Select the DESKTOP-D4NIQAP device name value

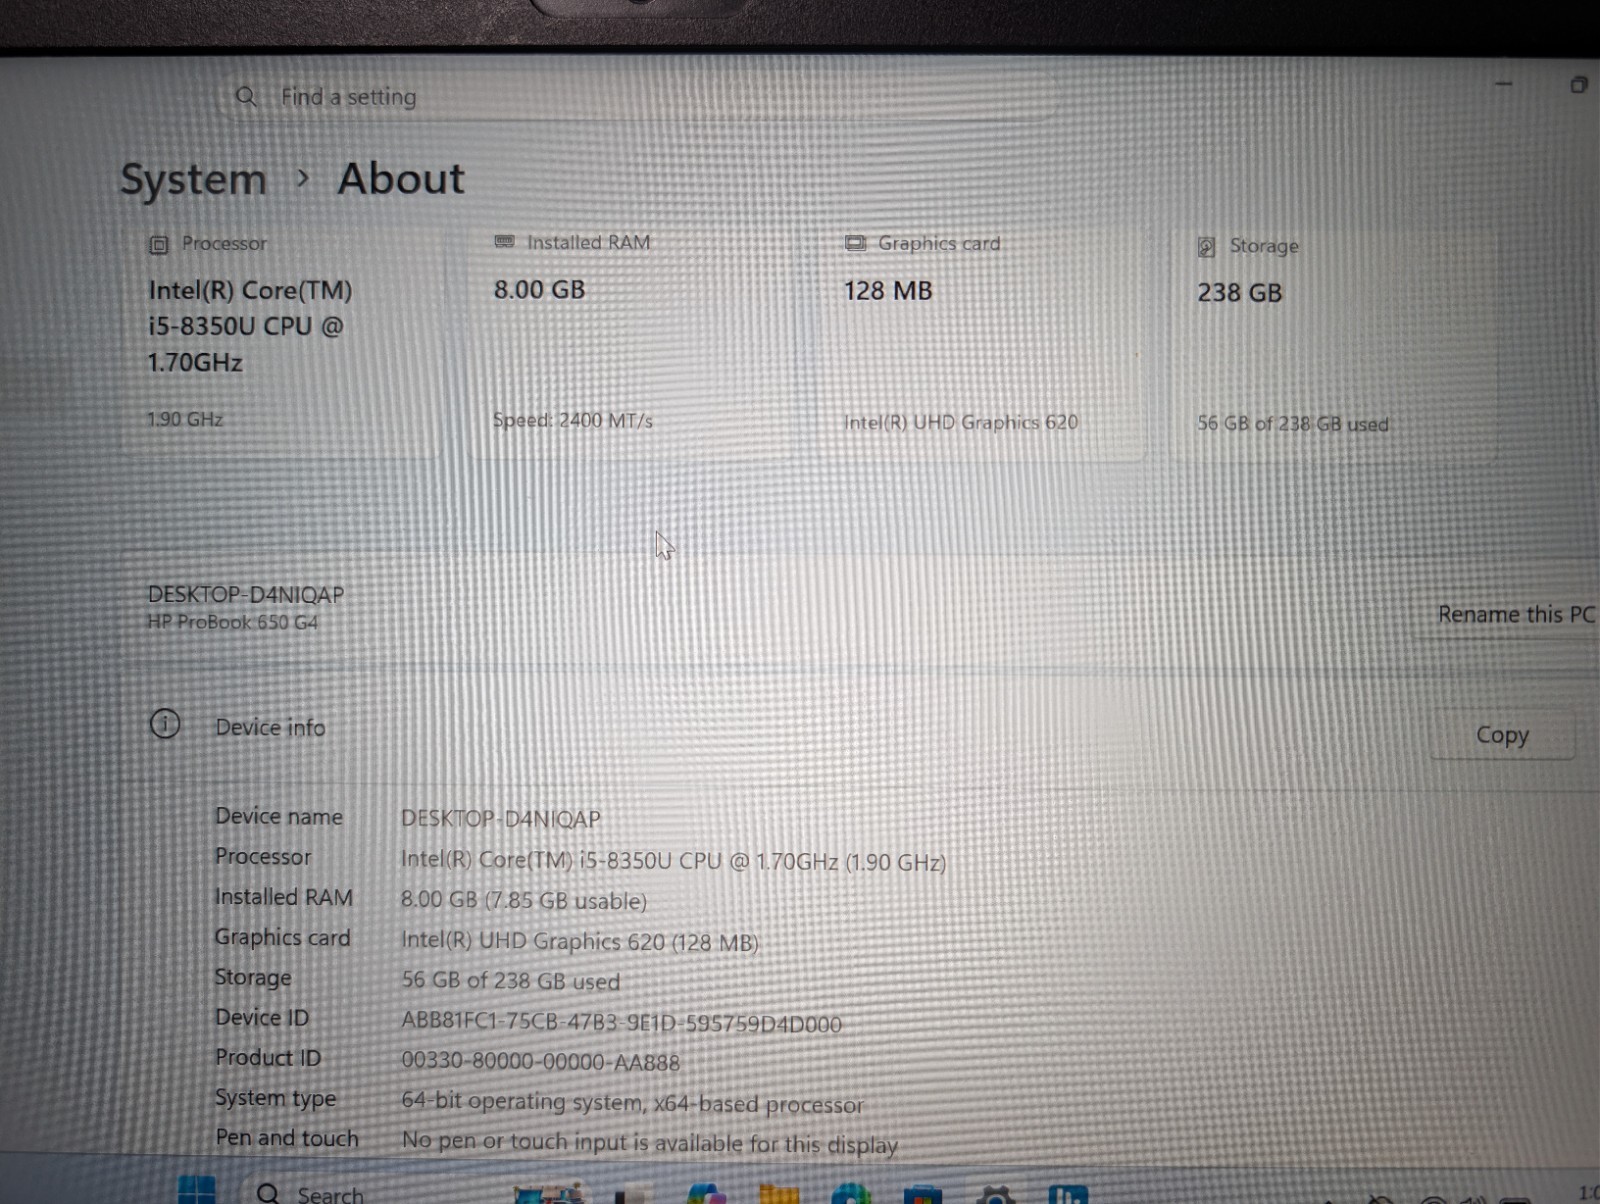501,819
